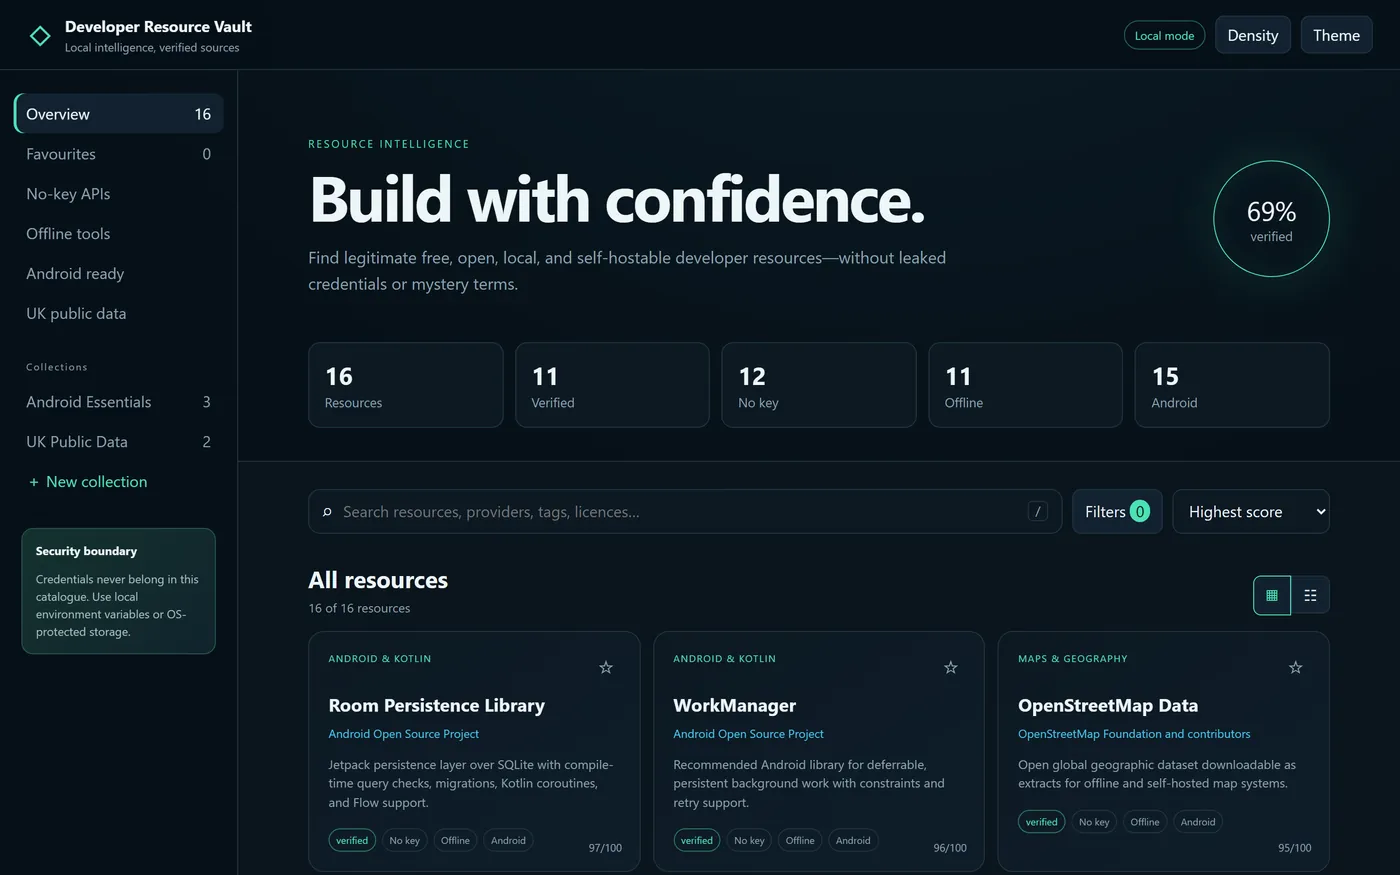Click the diamond logo of Developer Resource Vault
This screenshot has width=1400, height=875.
coord(40,36)
